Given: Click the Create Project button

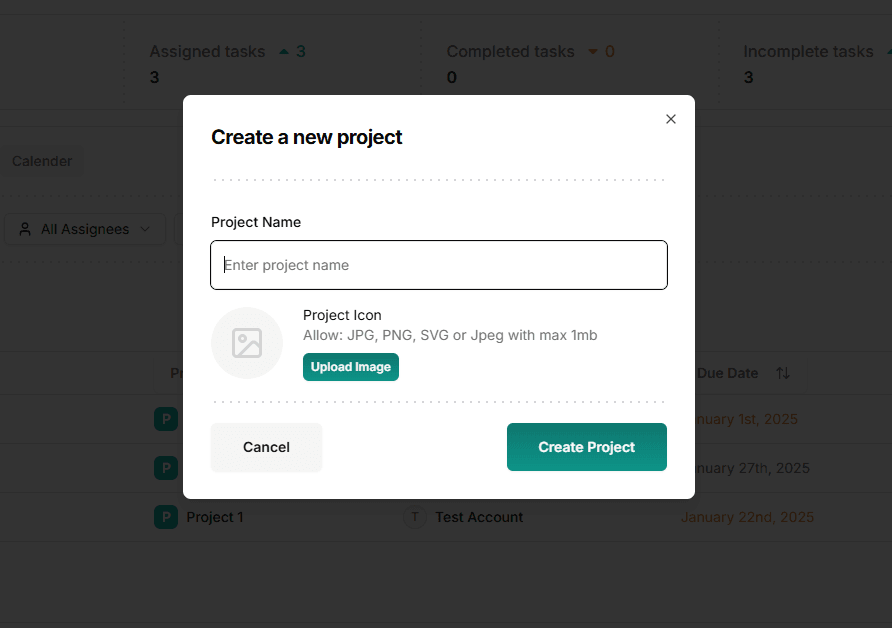Looking at the screenshot, I should [587, 447].
